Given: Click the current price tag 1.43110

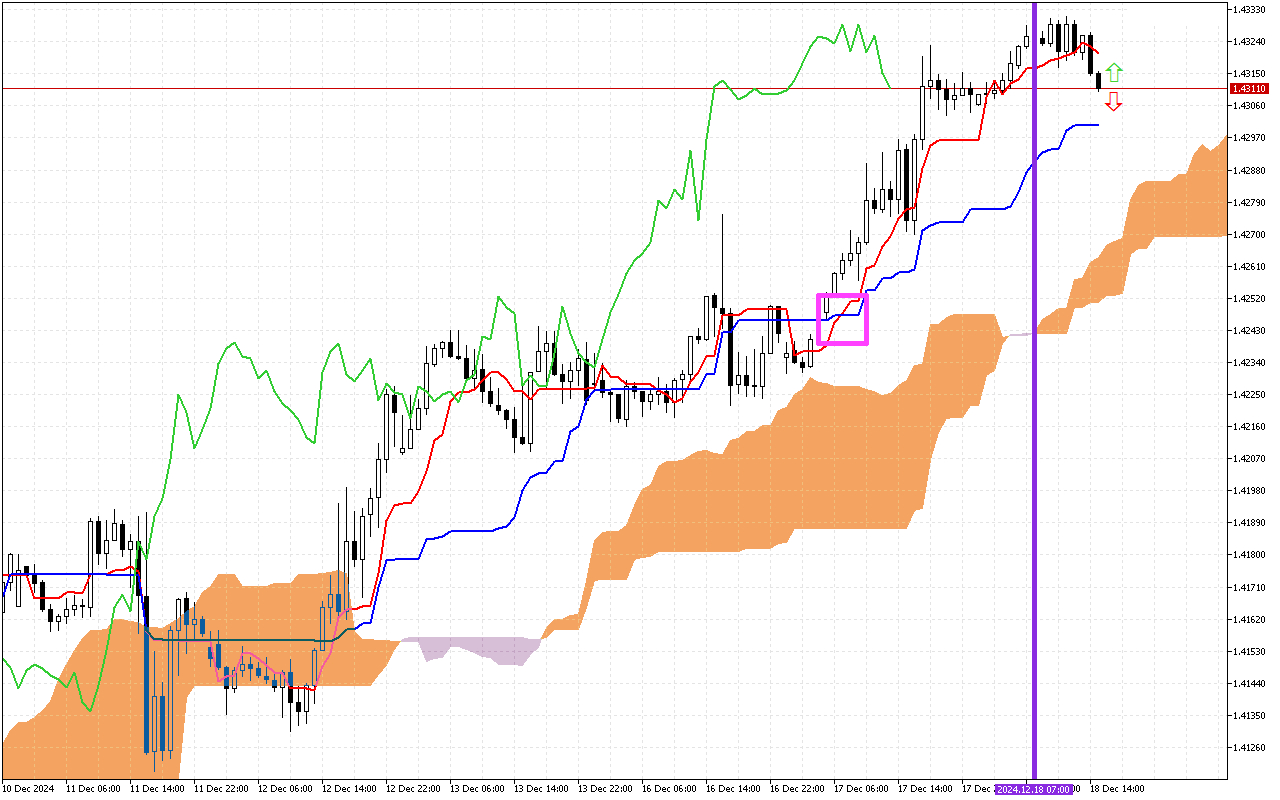Looking at the screenshot, I should [x=1247, y=88].
